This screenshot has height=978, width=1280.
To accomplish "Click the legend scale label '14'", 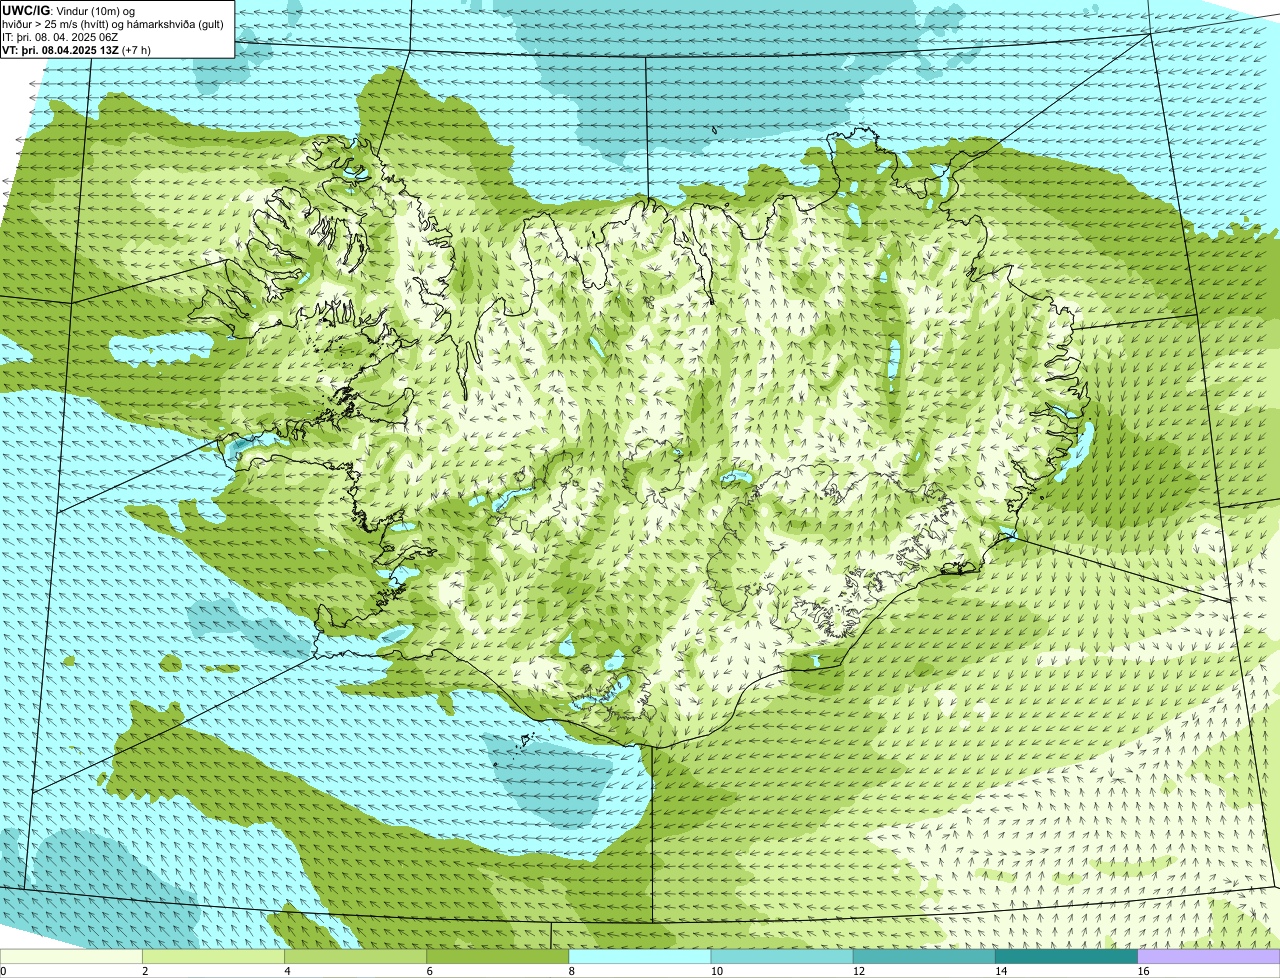I will pos(1001,971).
